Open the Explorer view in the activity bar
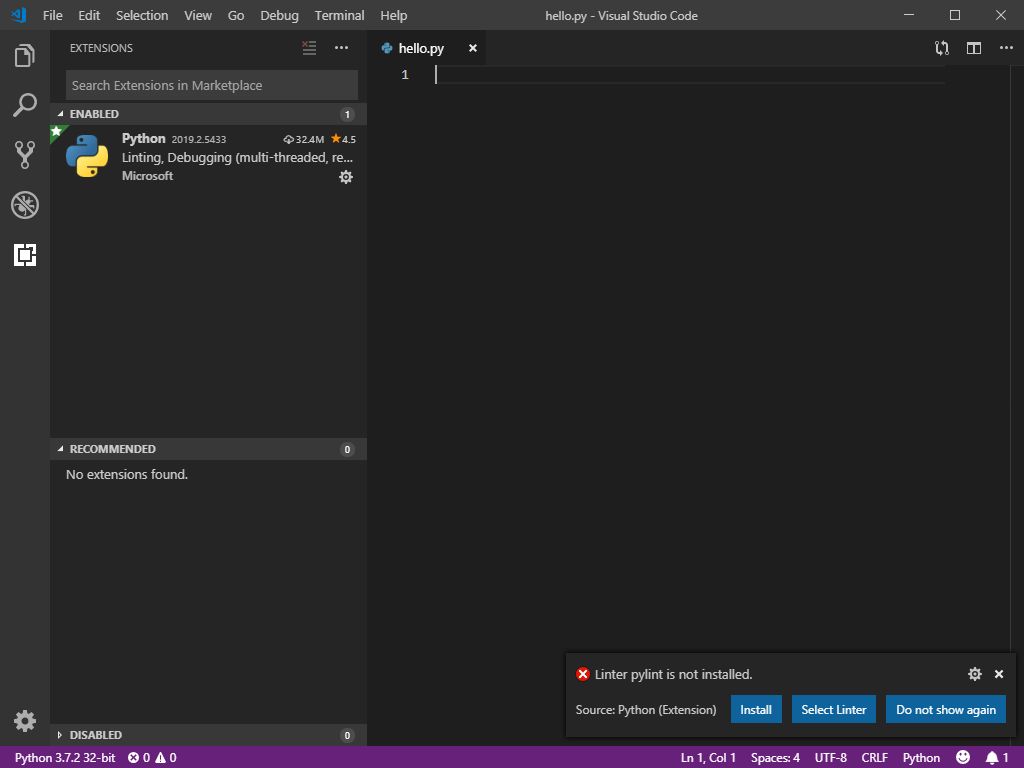Screen dimensions: 1024x768 pos(24,55)
